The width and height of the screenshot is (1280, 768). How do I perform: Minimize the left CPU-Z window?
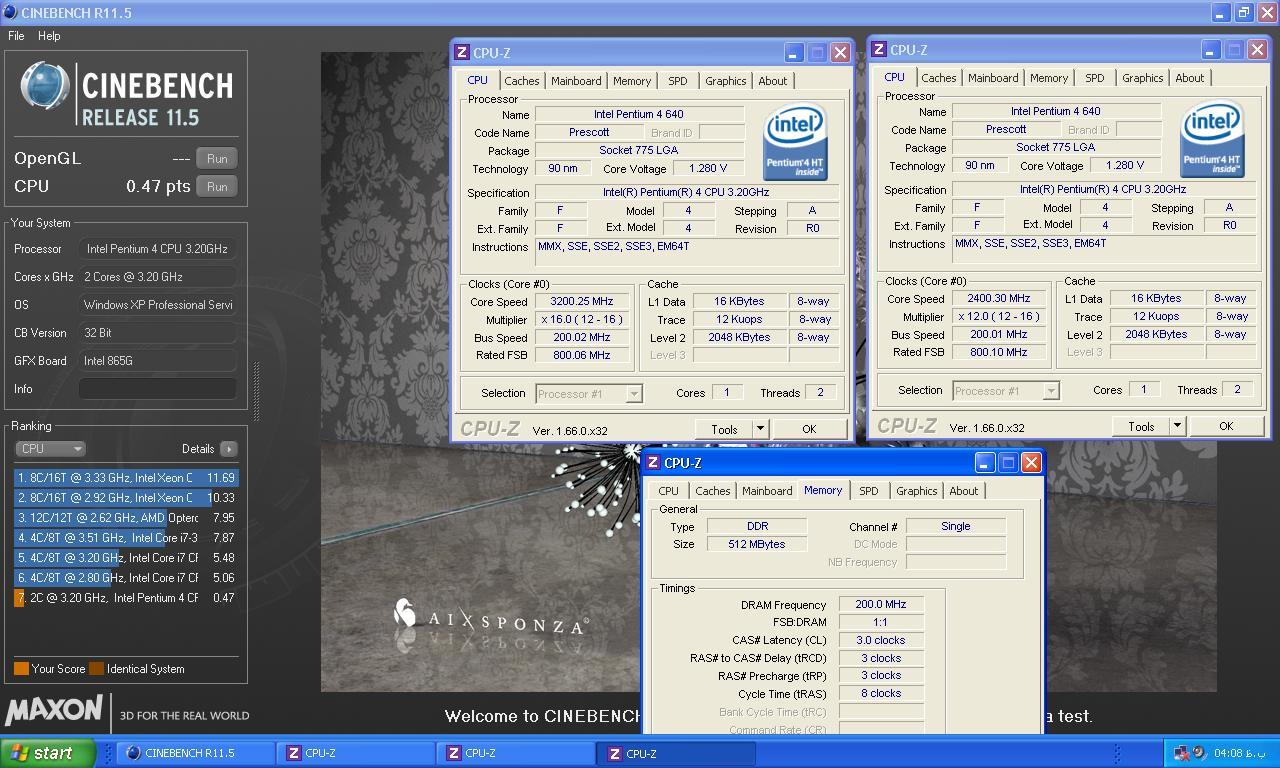794,53
